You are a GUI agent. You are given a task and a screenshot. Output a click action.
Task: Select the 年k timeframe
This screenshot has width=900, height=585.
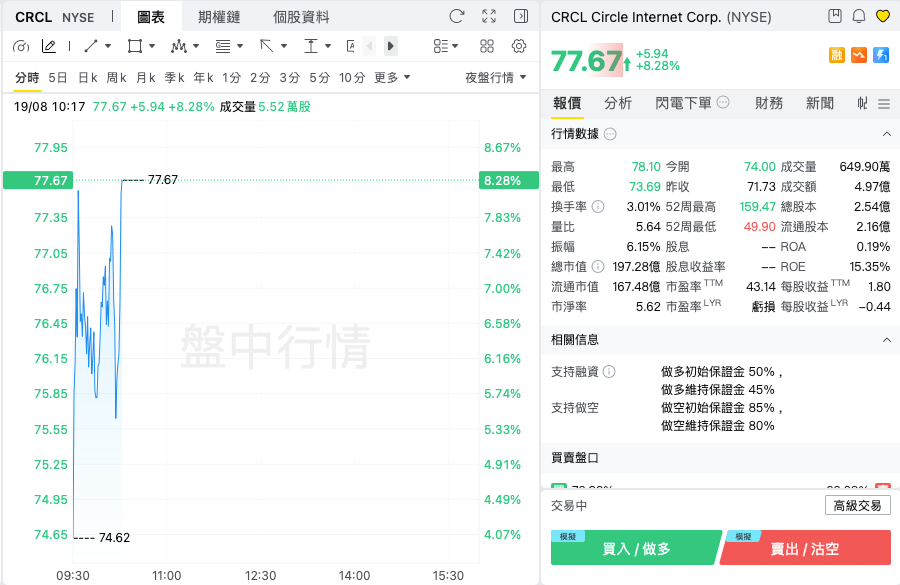[x=203, y=78]
